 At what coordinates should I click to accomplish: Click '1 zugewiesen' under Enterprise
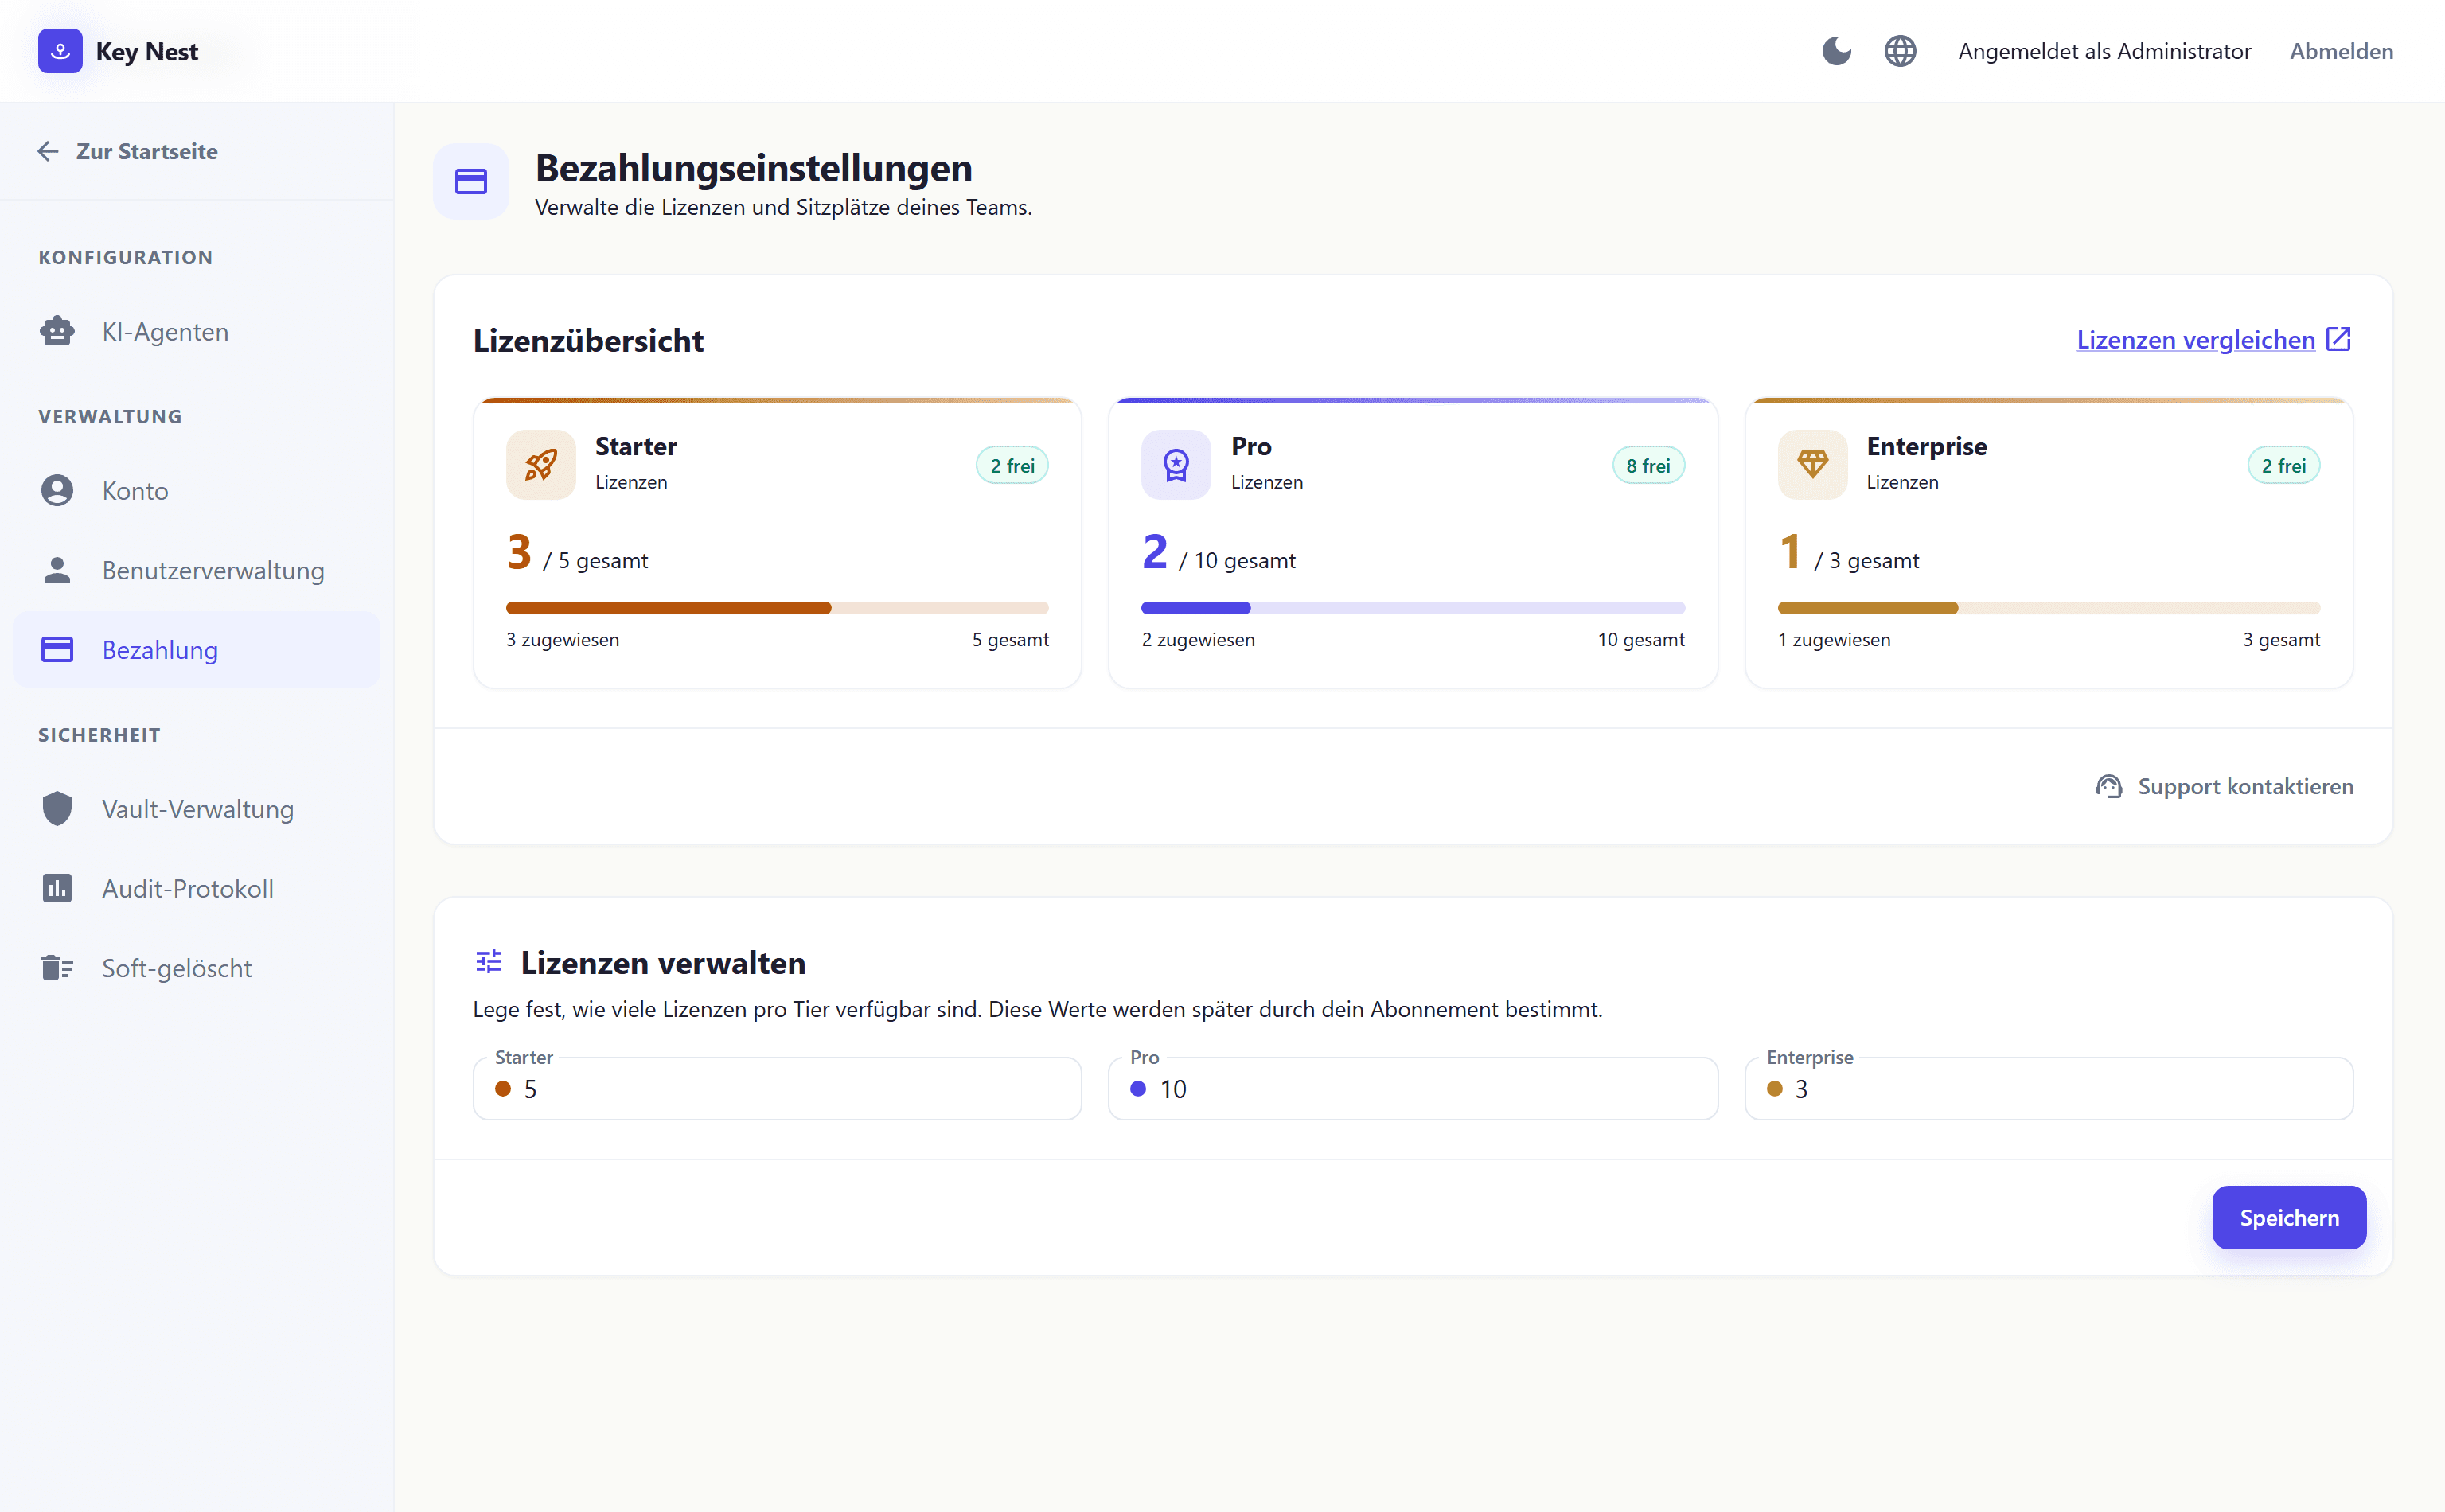click(1833, 640)
